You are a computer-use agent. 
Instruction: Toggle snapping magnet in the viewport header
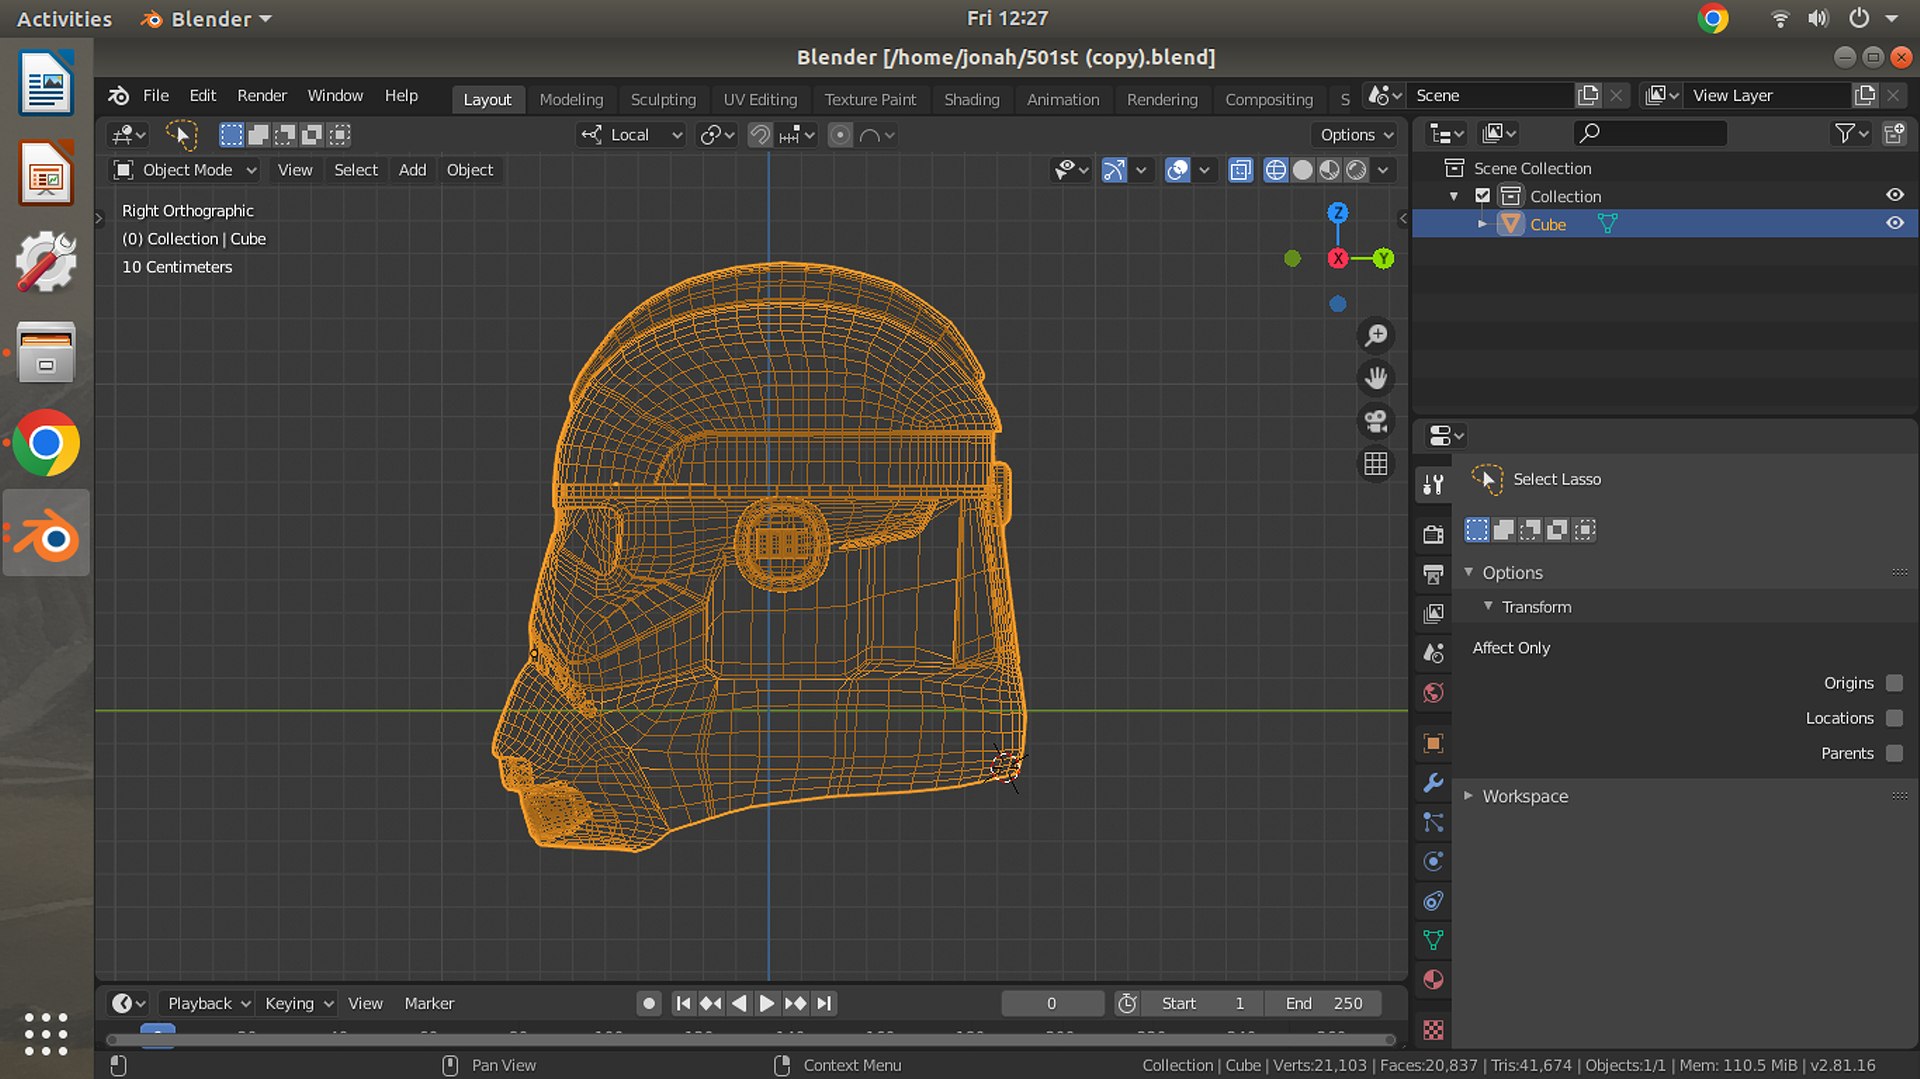coord(760,134)
